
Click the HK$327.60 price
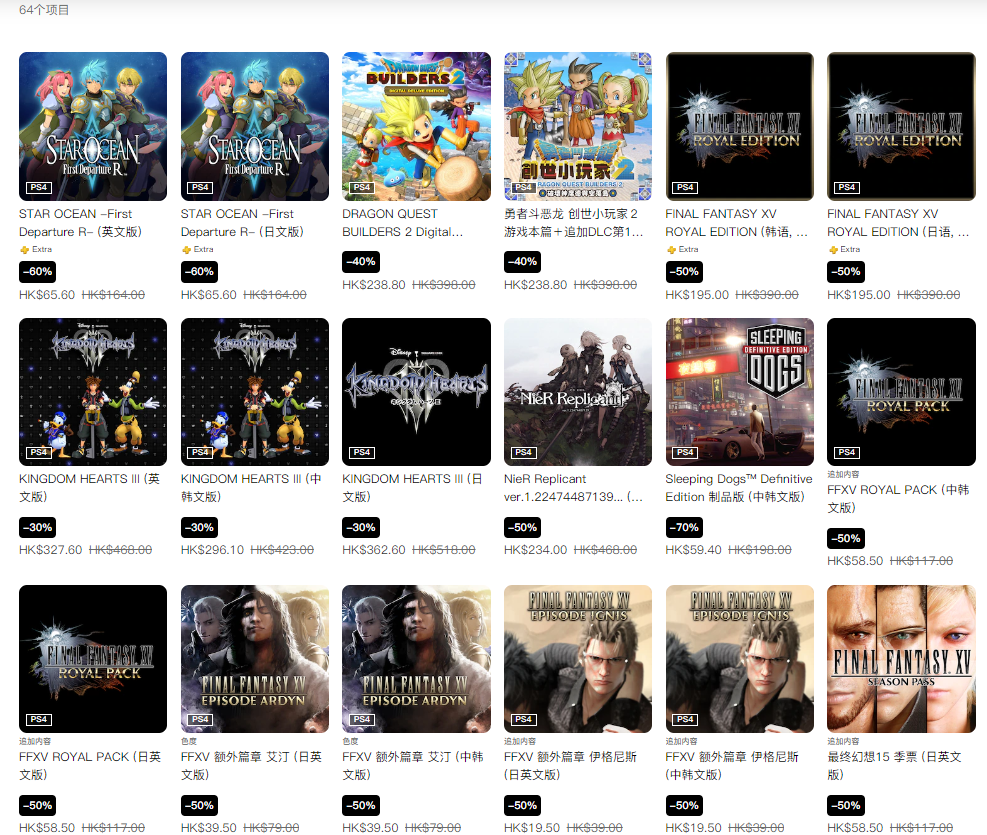(x=50, y=550)
